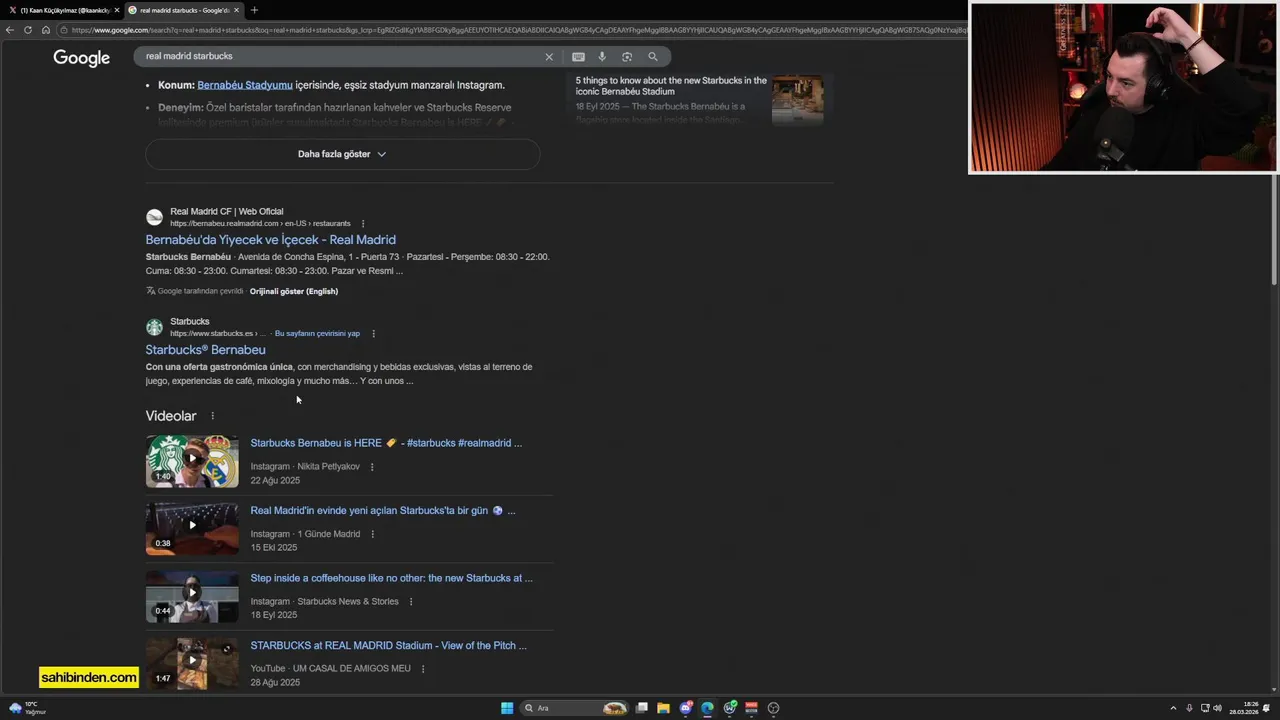Reload the page in the browser
Screen dimensions: 1280x720
click(x=28, y=30)
